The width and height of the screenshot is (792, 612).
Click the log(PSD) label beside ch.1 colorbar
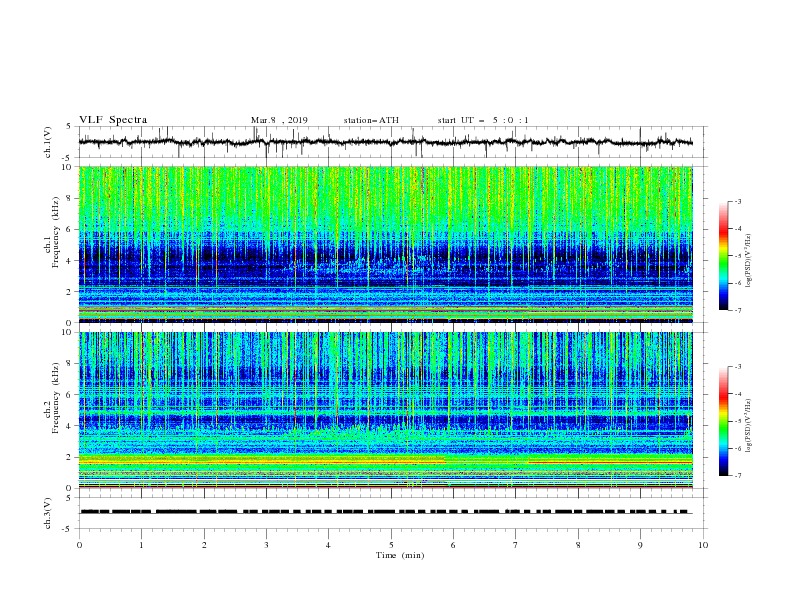748,261
